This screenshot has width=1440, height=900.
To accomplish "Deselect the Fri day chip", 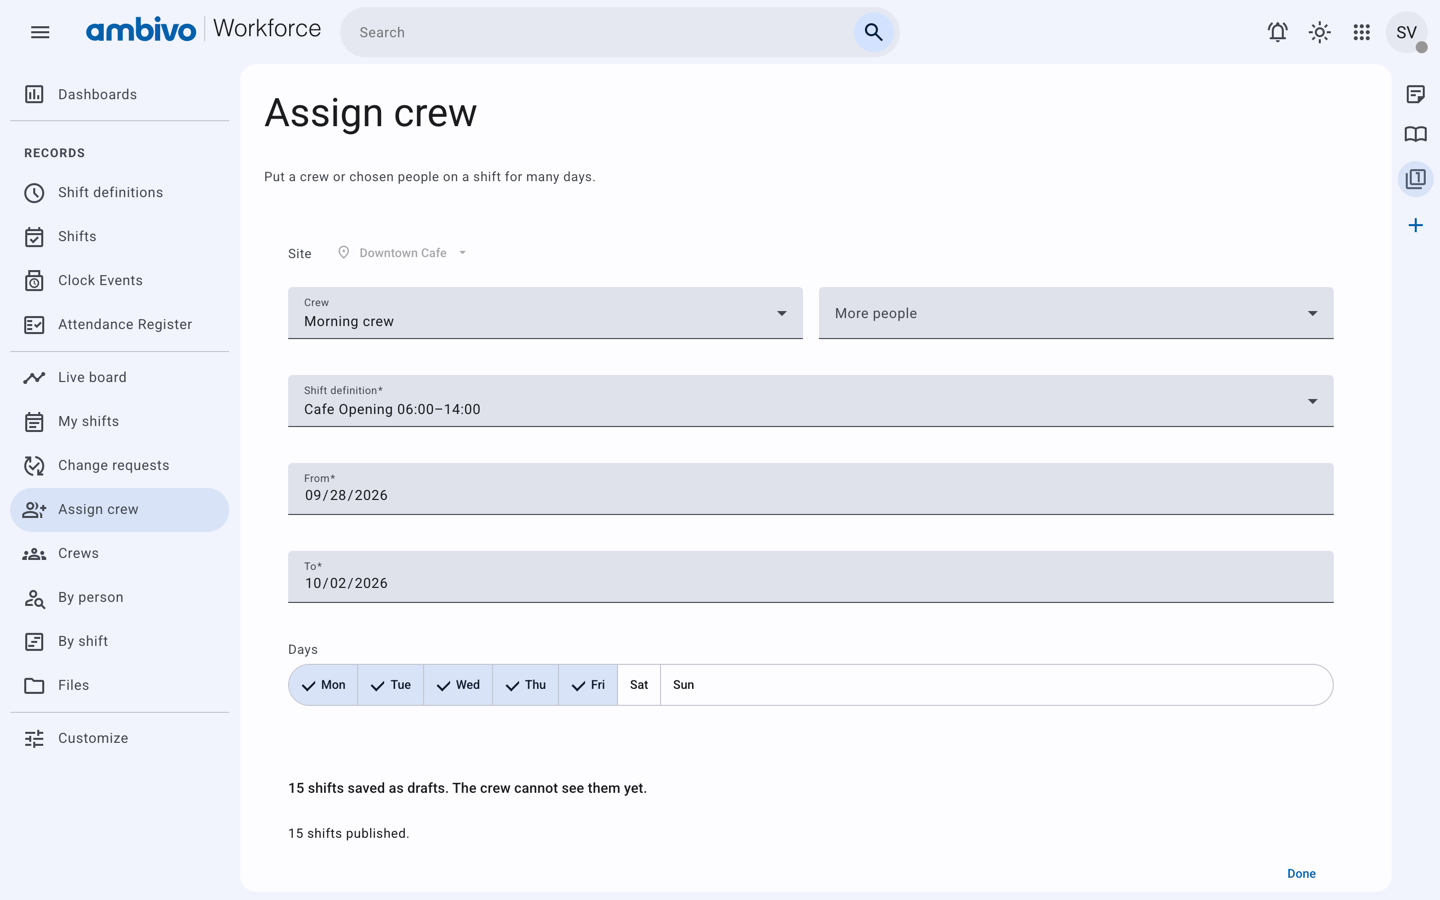I will 588,685.
